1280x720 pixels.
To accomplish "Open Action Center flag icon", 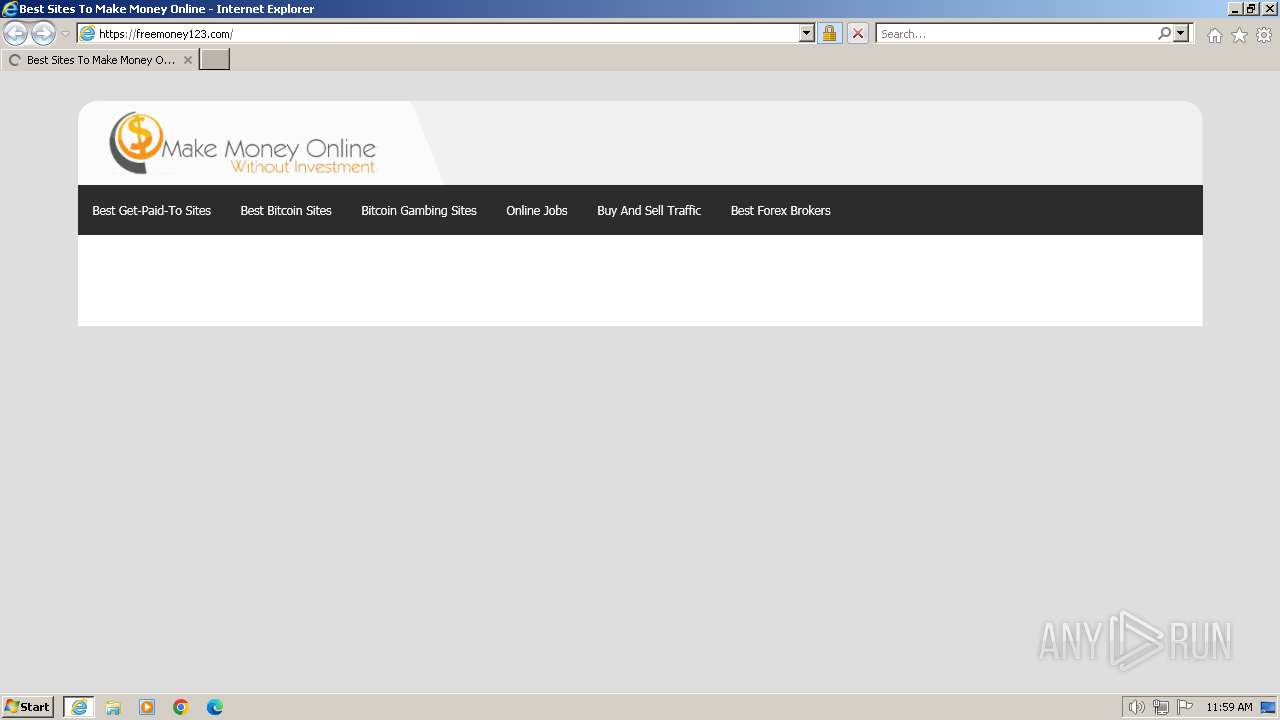I will tap(1185, 707).
